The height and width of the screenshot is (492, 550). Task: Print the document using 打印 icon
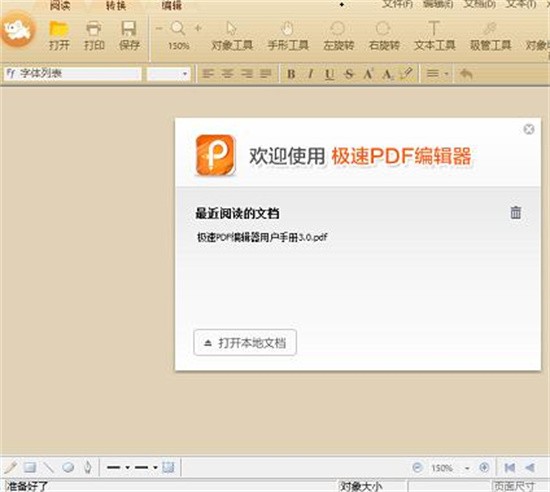tap(94, 35)
